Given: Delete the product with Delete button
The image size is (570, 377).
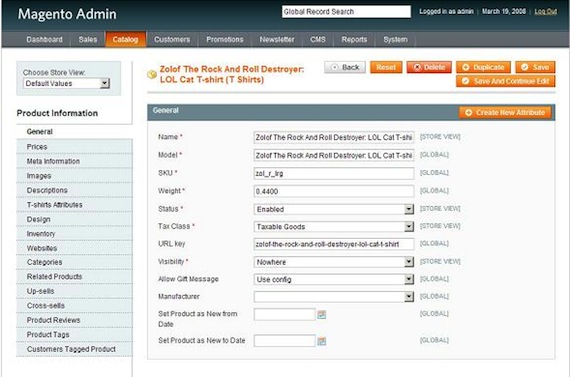Looking at the screenshot, I should click(429, 67).
